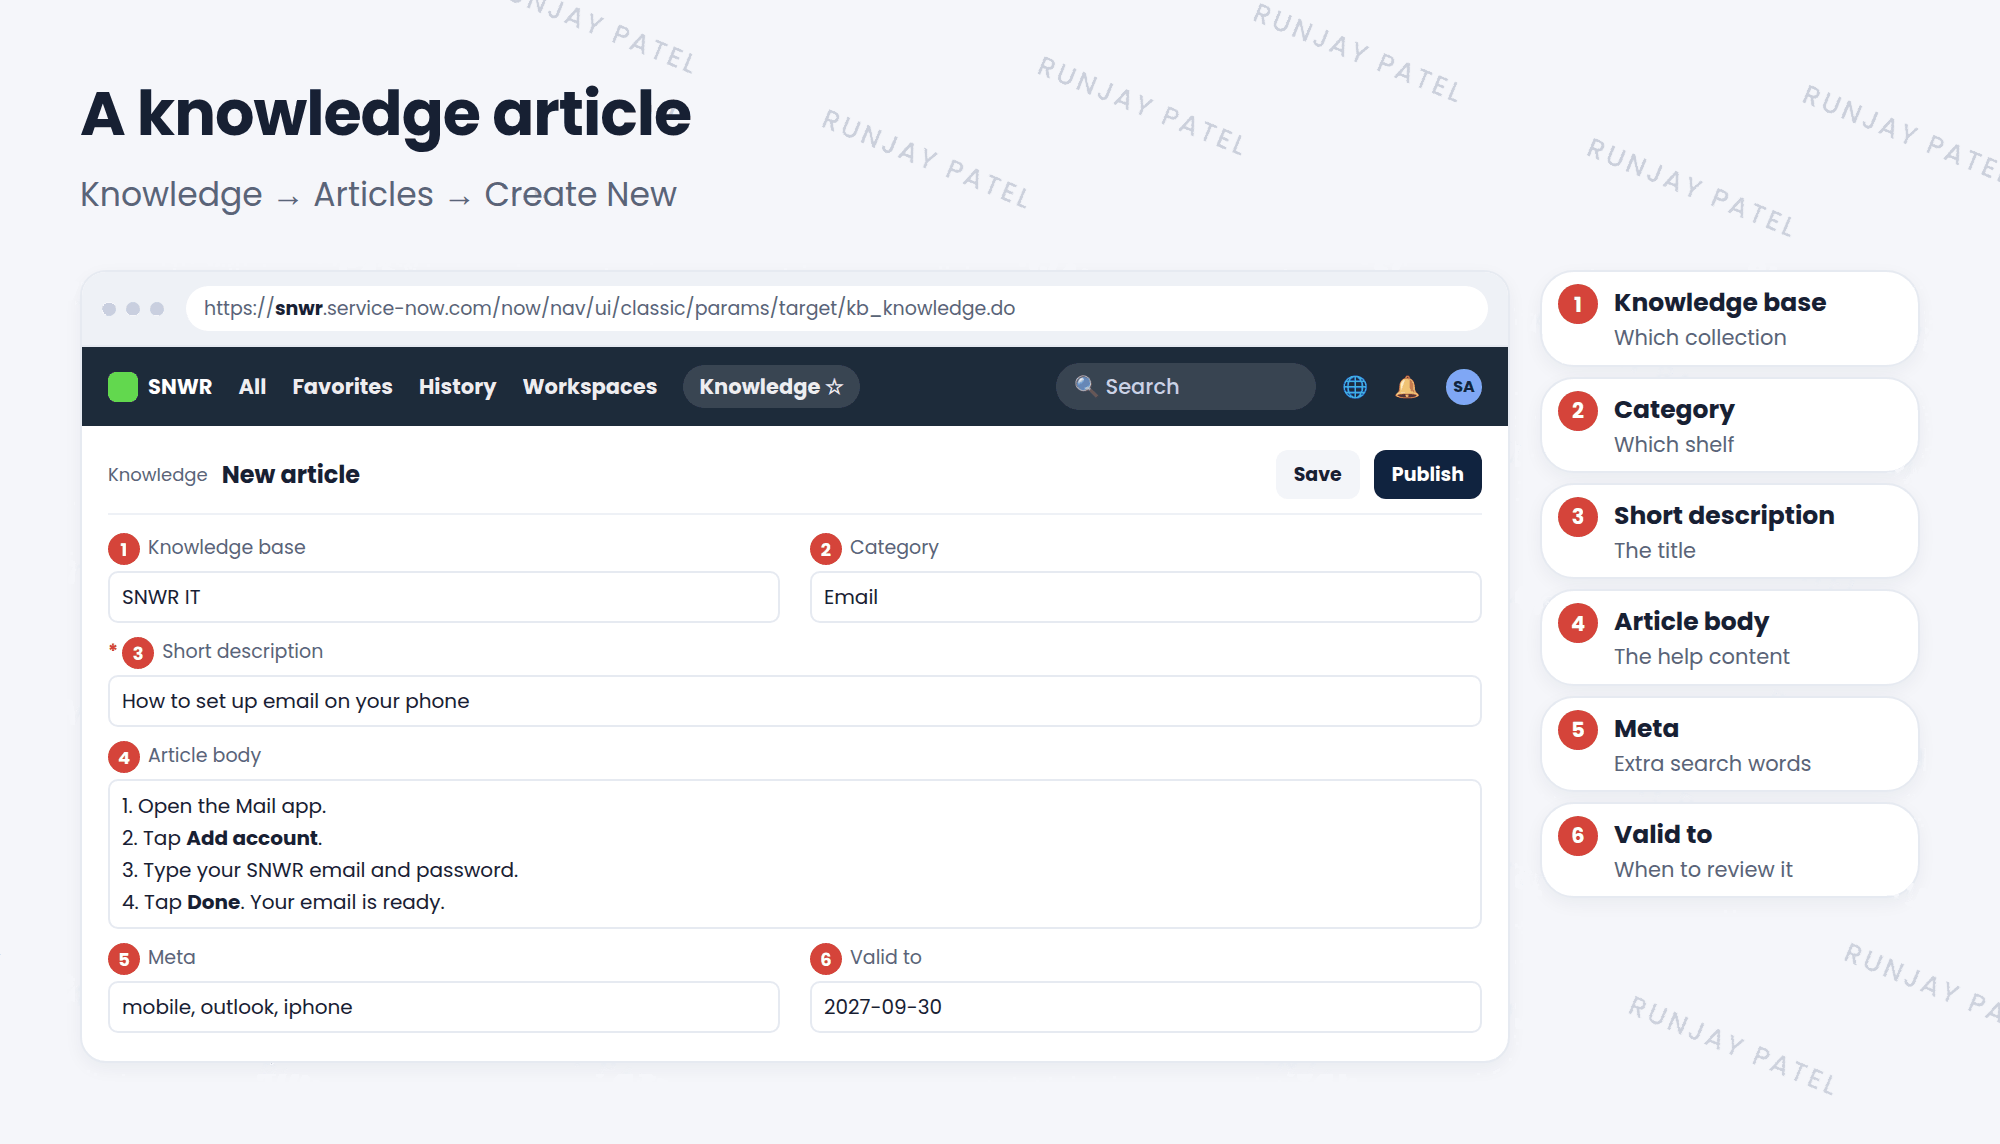The width and height of the screenshot is (2000, 1144).
Task: Click the Knowledge base field SNWR IT
Action: tap(443, 597)
